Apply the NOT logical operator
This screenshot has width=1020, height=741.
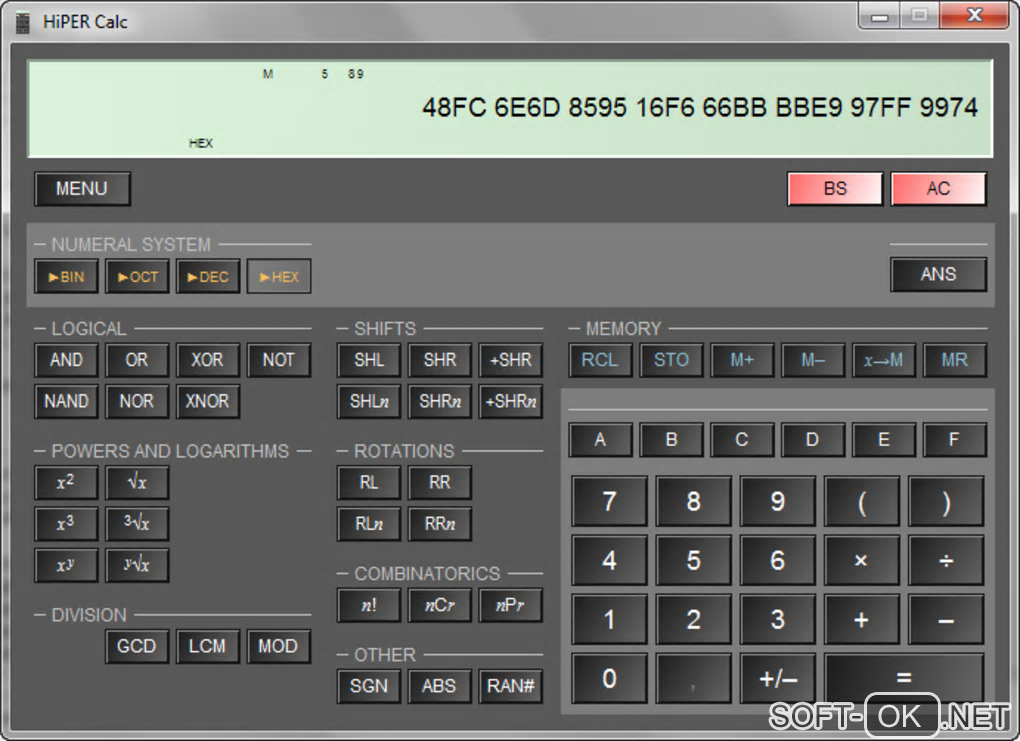(279, 360)
